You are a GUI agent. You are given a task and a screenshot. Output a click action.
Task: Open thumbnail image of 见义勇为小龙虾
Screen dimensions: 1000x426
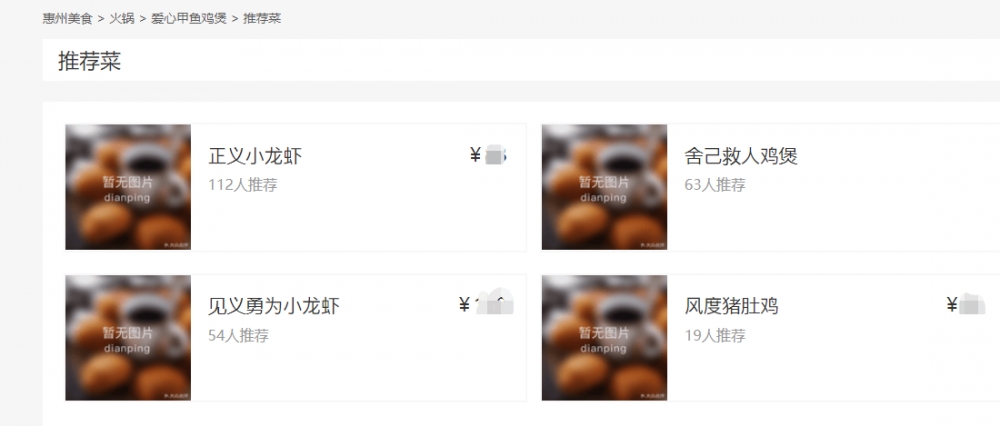point(128,338)
